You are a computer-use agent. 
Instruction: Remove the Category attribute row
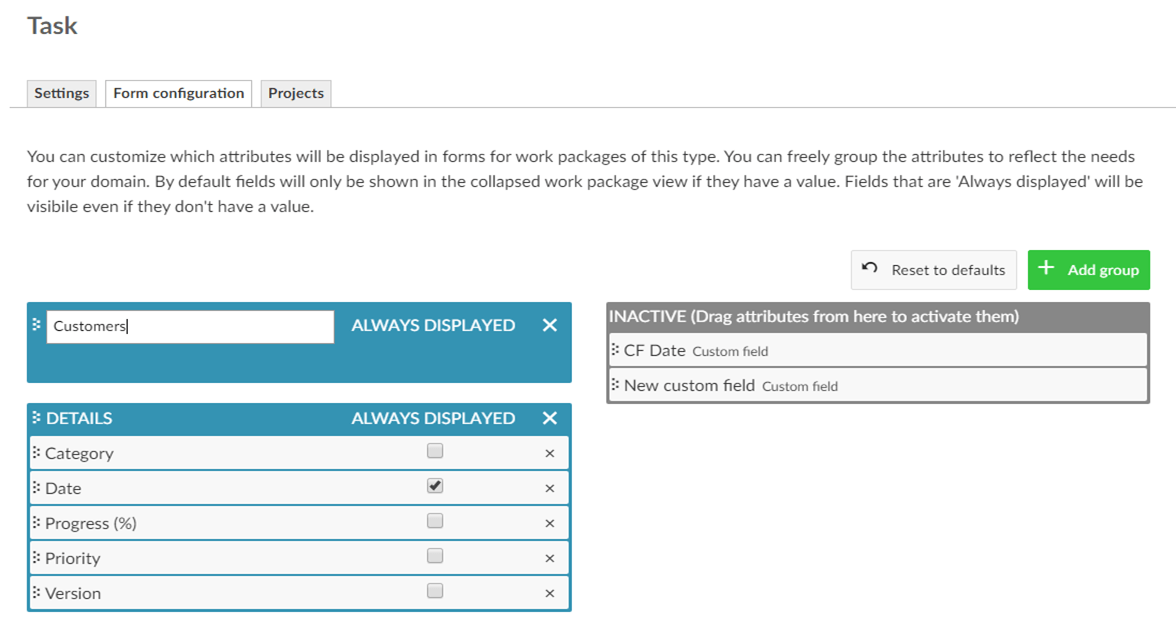click(549, 454)
